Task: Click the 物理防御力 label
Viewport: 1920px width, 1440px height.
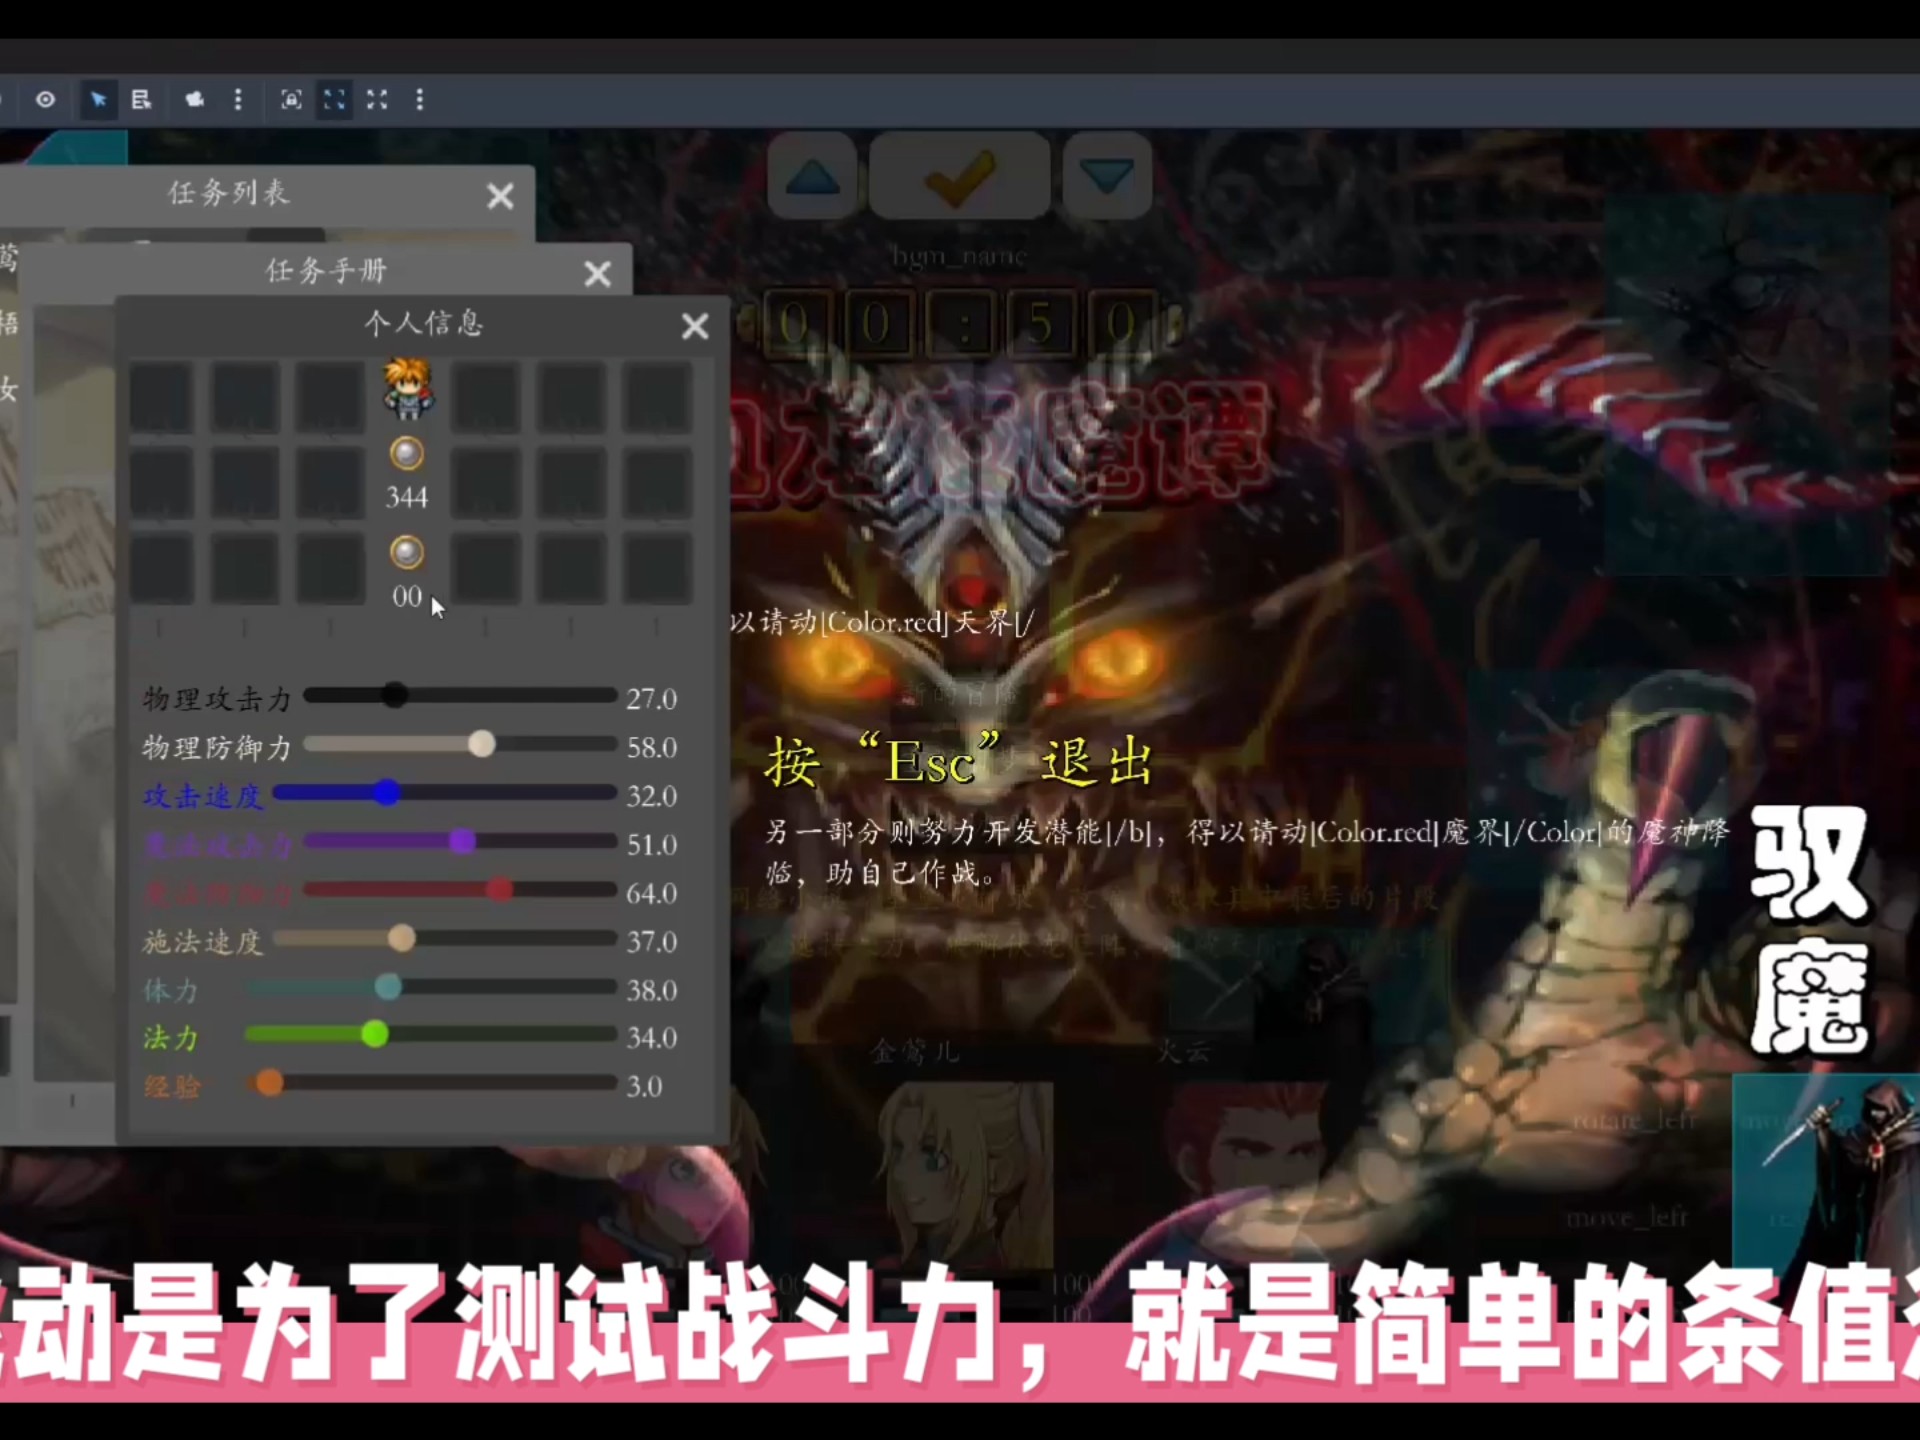Action: (x=217, y=747)
